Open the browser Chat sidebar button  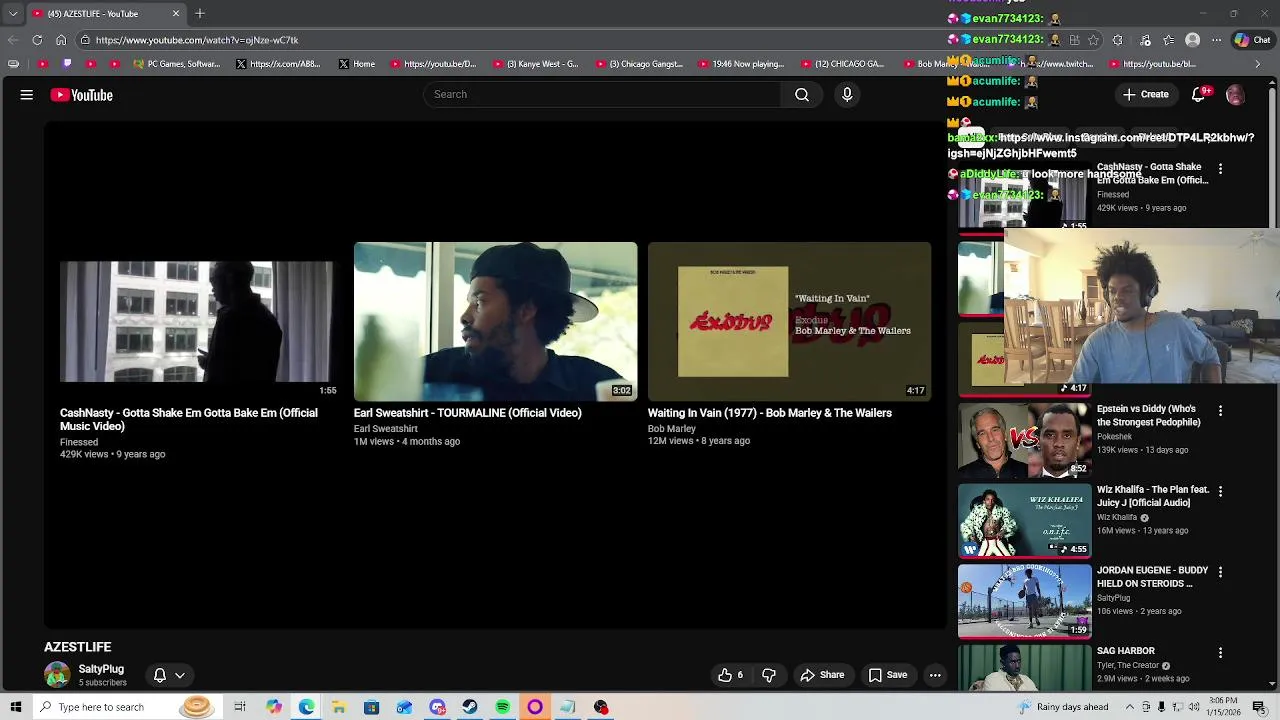[1251, 40]
